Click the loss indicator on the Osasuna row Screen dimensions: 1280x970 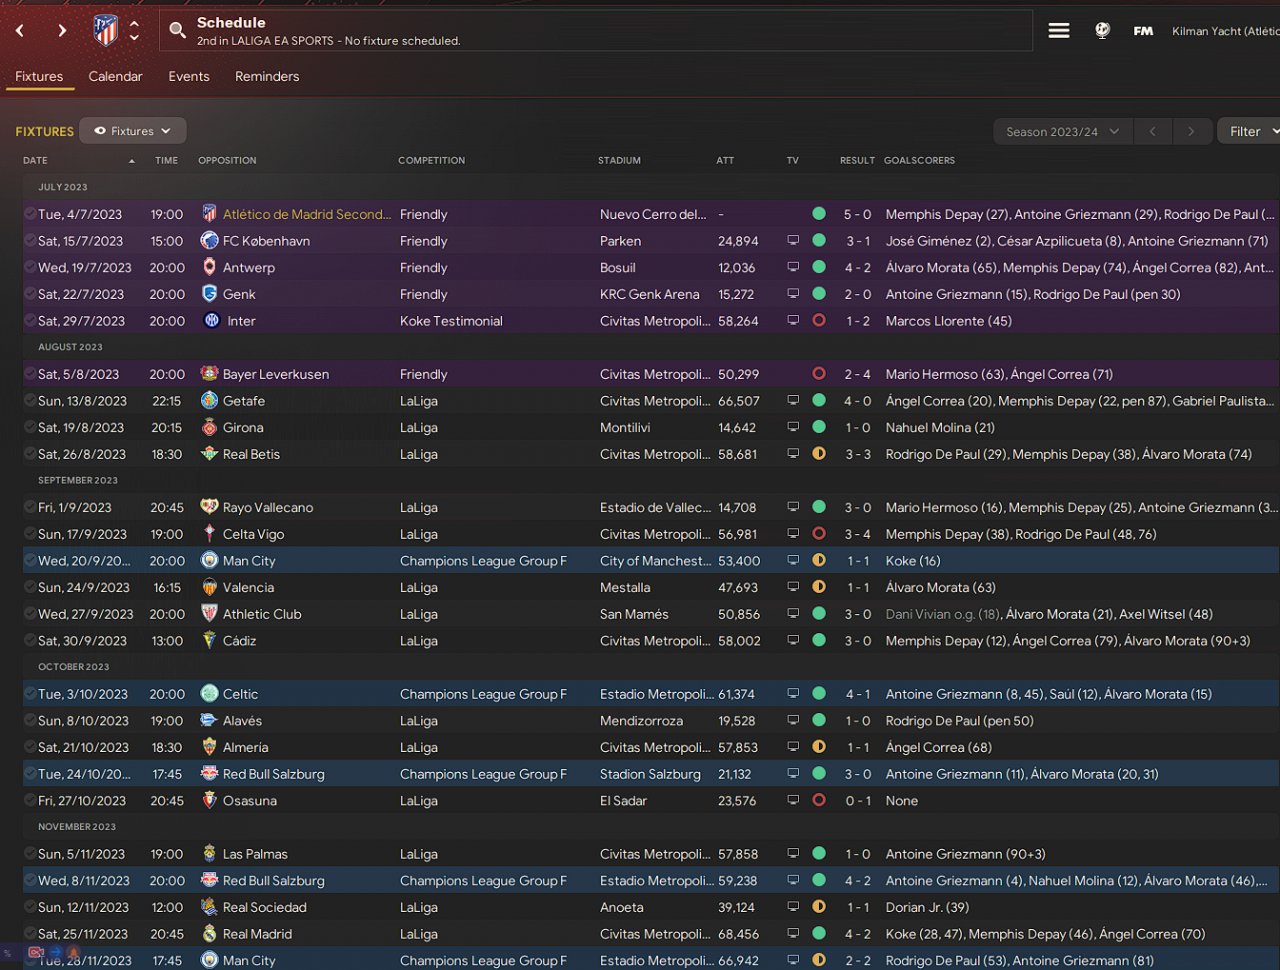tap(819, 801)
